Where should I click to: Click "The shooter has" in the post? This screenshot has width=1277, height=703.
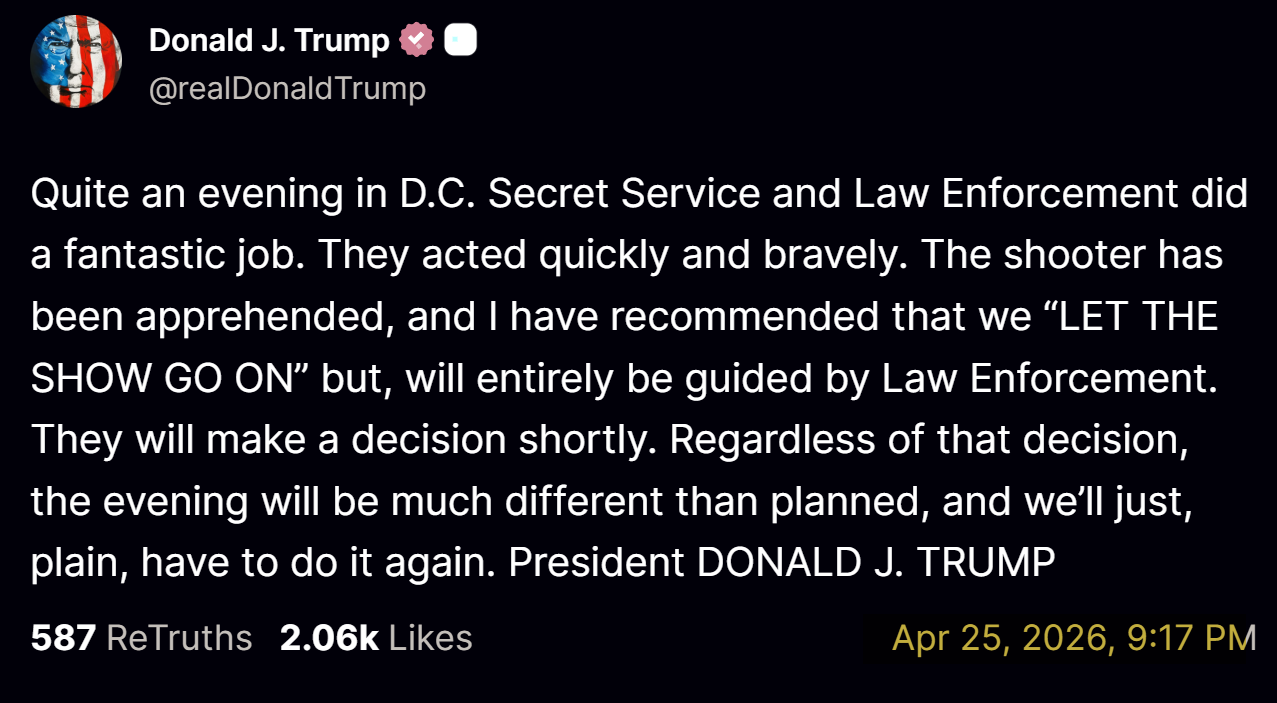(x=1071, y=255)
